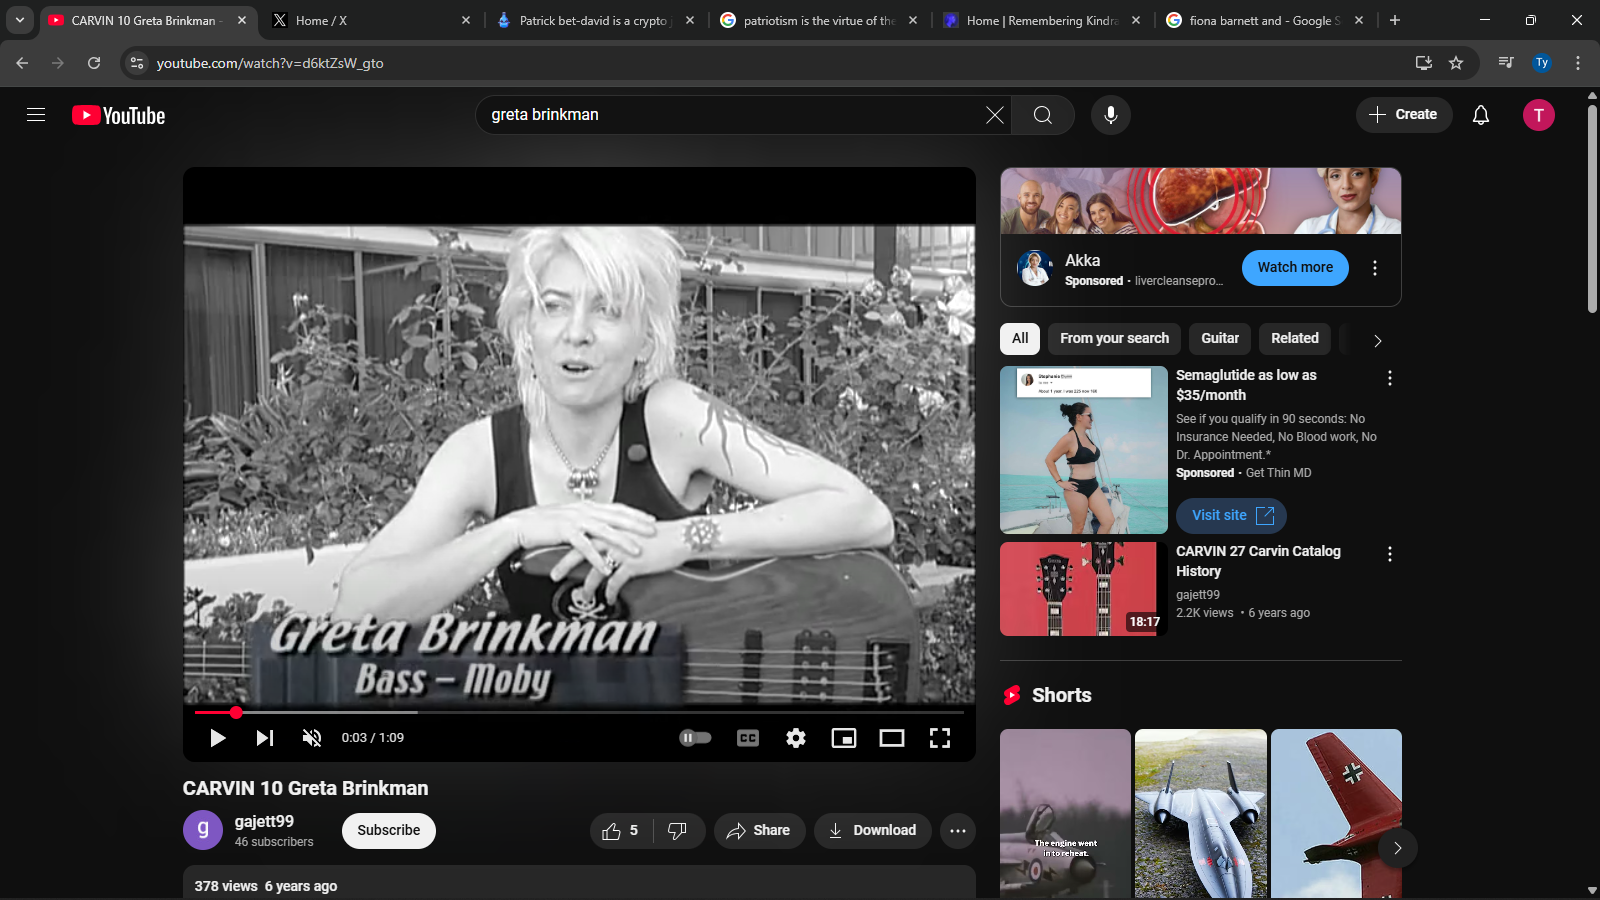Open the tab search dropdown
The image size is (1600, 900).
coord(19,20)
